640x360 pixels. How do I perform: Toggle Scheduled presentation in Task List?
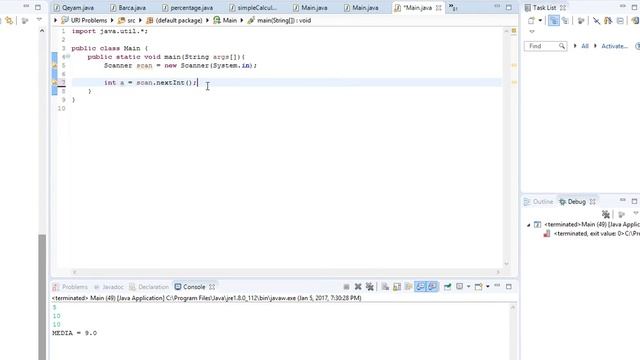click(565, 20)
